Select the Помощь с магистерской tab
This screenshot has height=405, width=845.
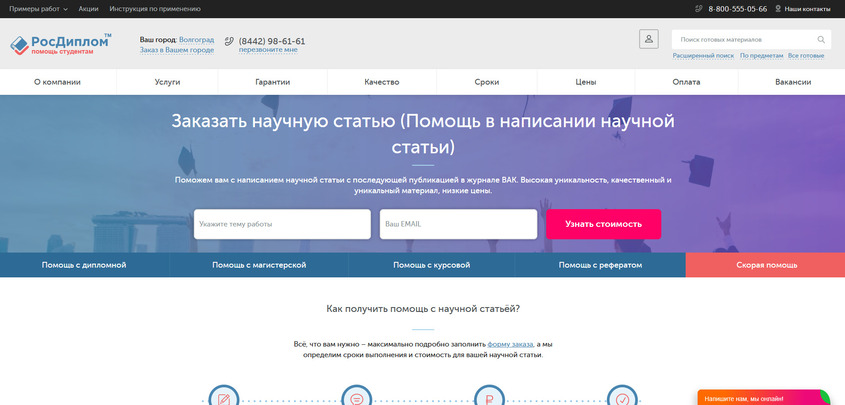[x=259, y=265]
